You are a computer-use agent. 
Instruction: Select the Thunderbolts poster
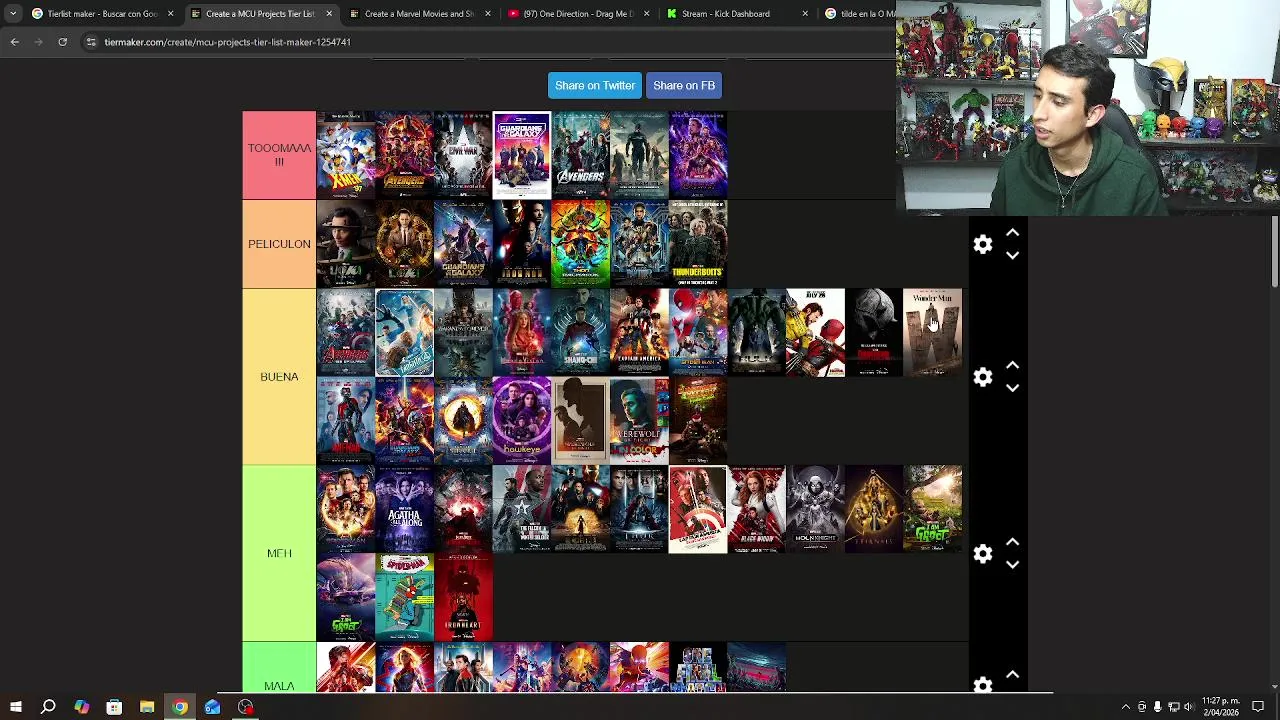(x=698, y=244)
